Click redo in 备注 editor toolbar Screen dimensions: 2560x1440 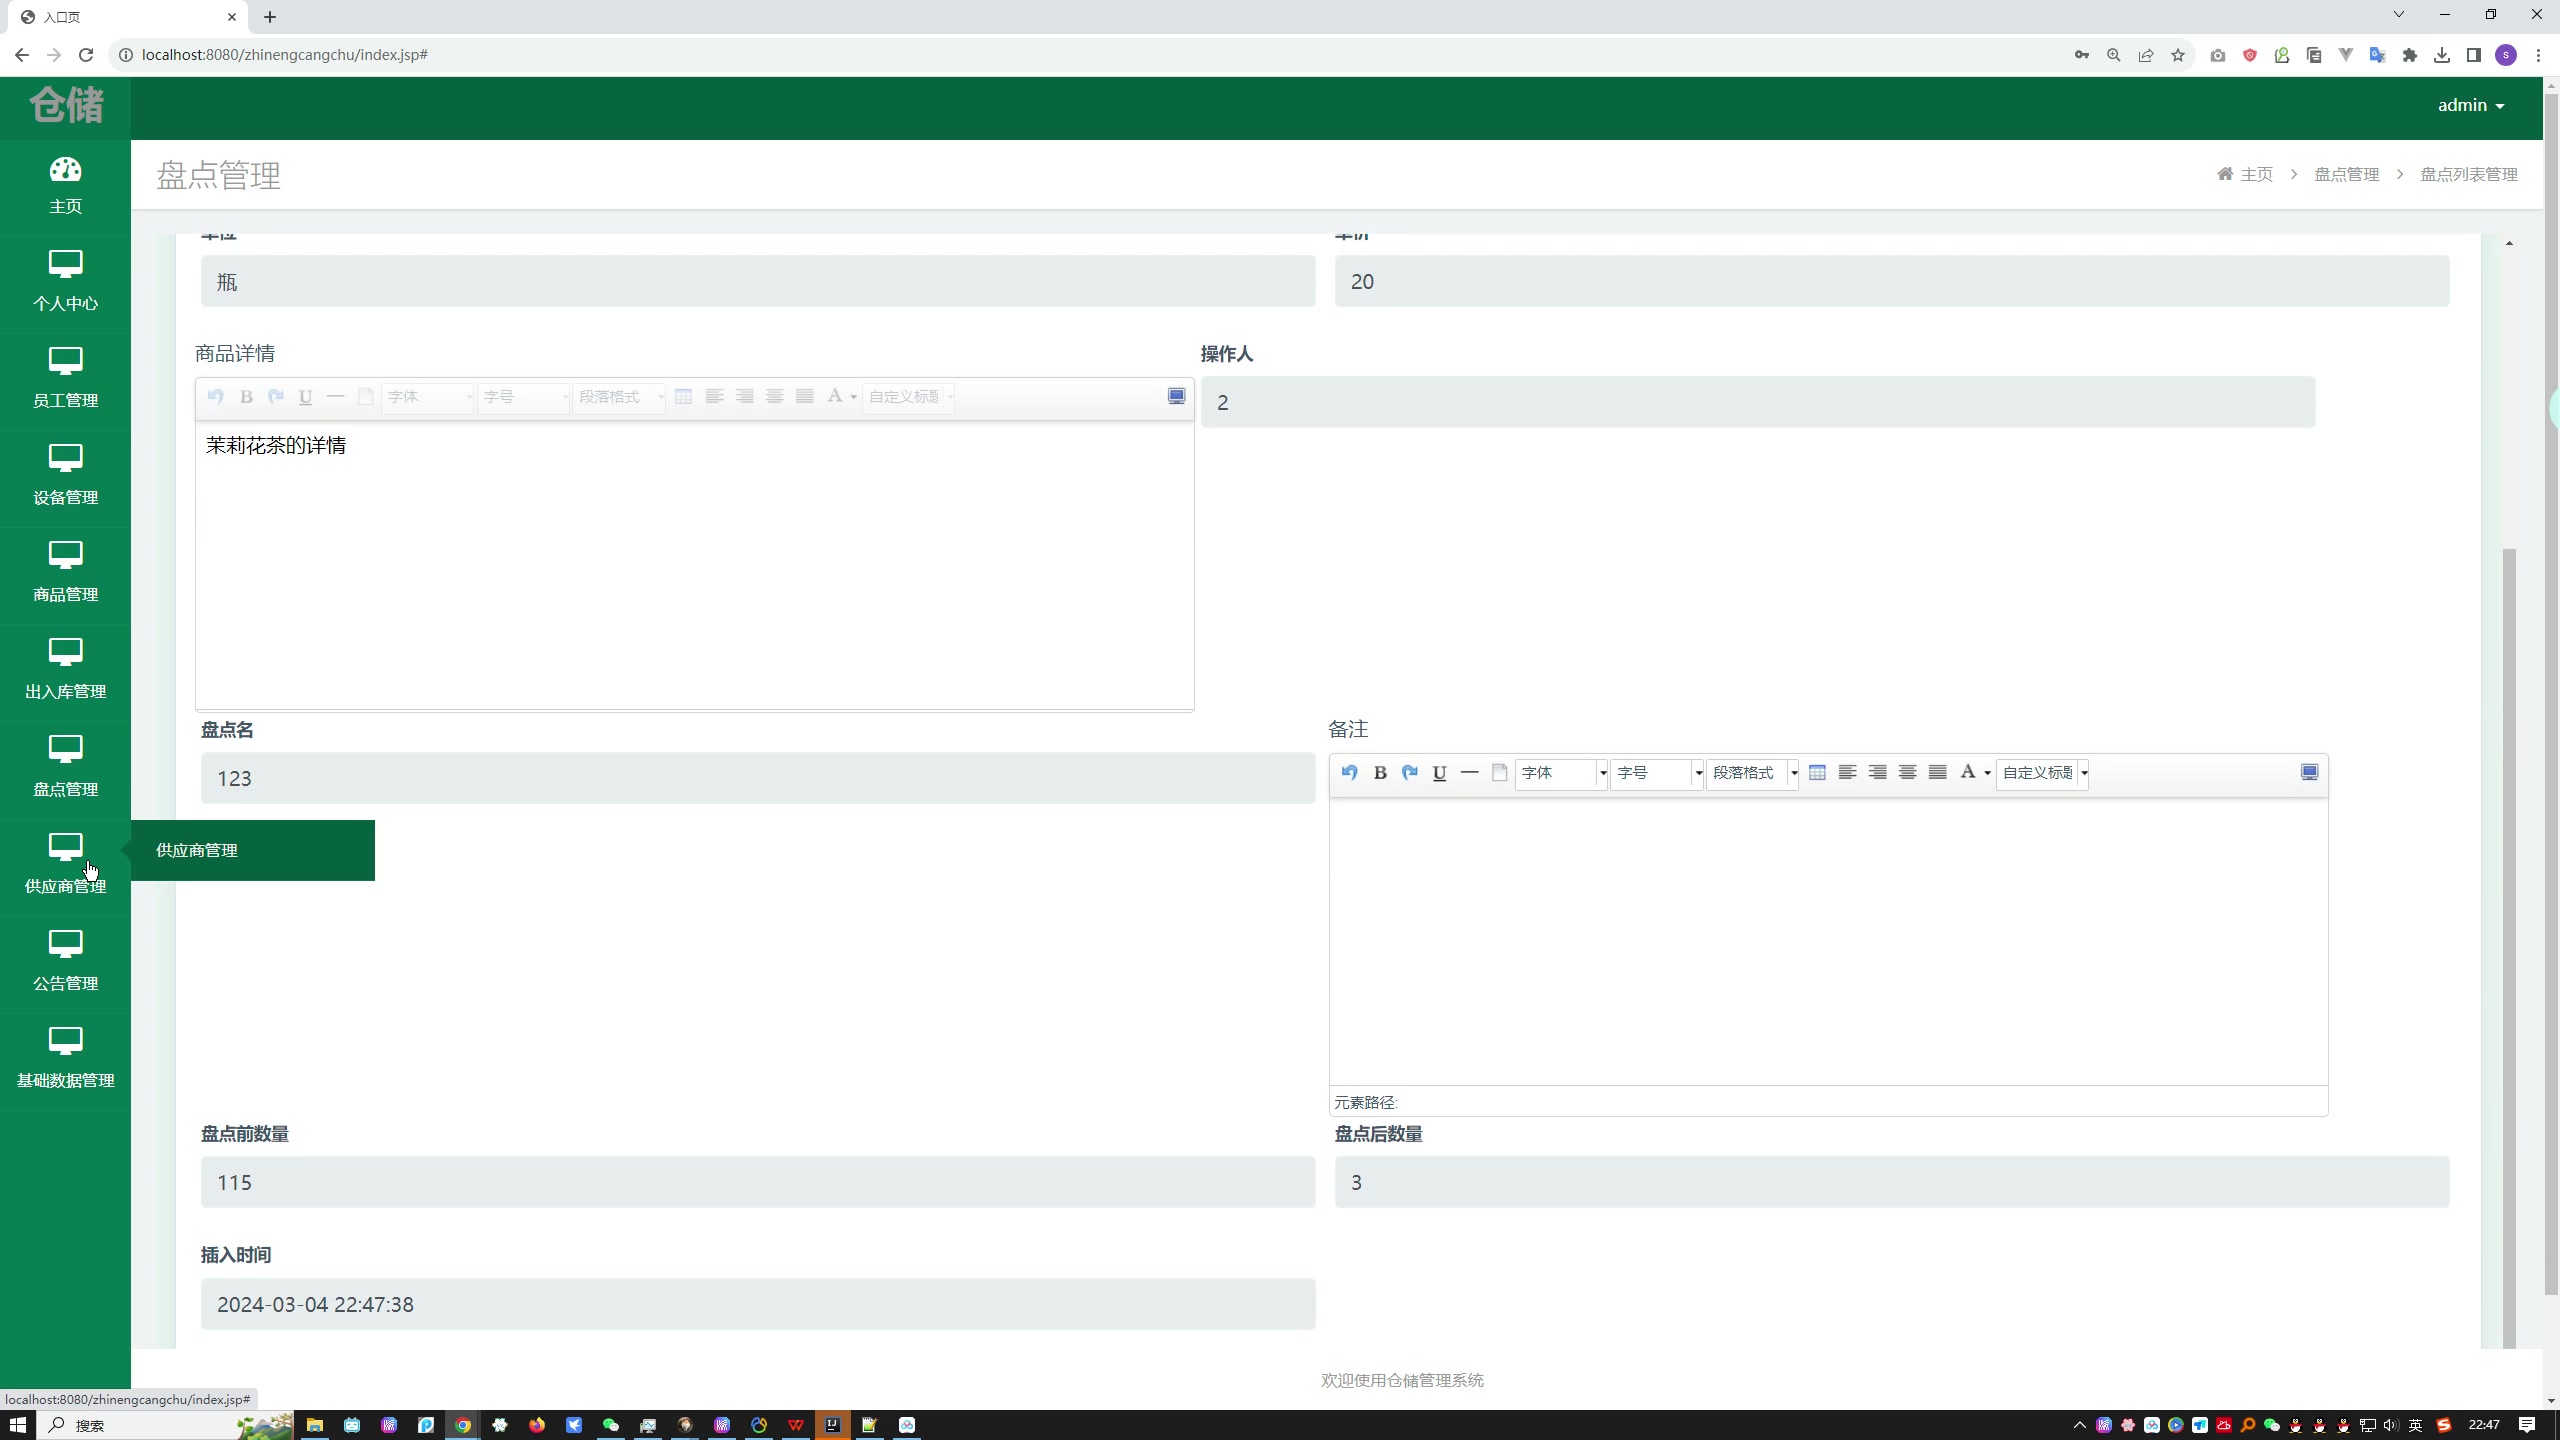tap(1410, 772)
